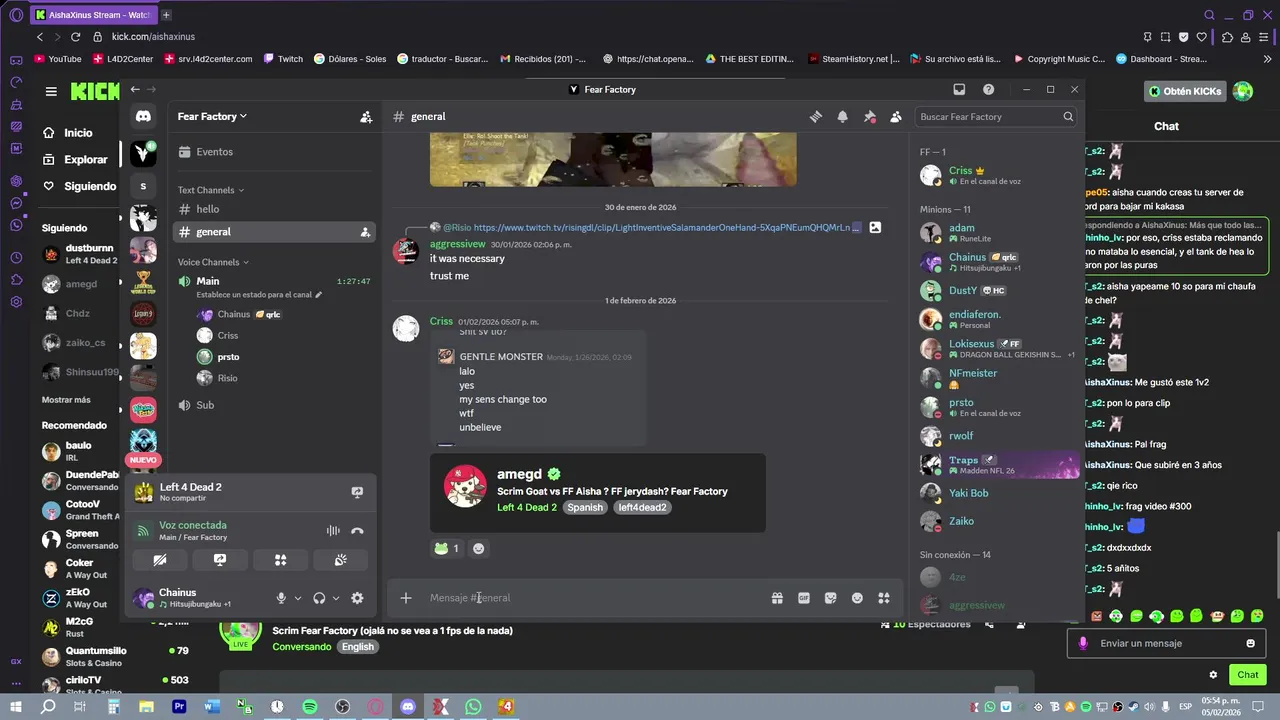Share your screen from voice panel

(220, 560)
